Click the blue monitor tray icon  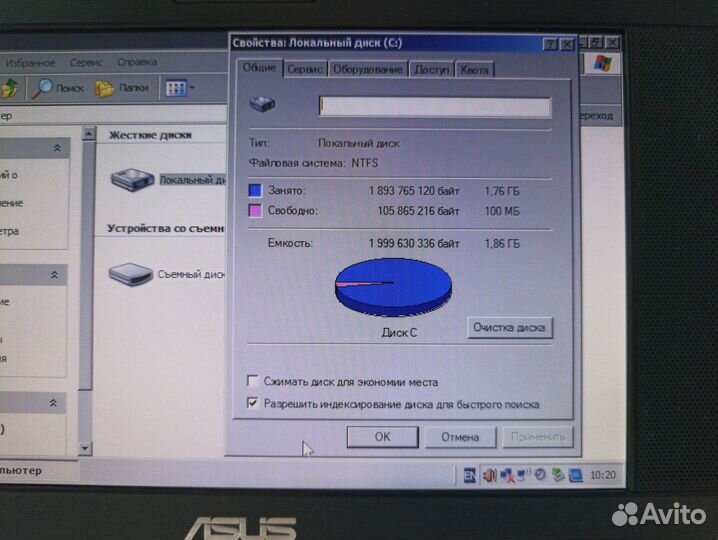(576, 475)
